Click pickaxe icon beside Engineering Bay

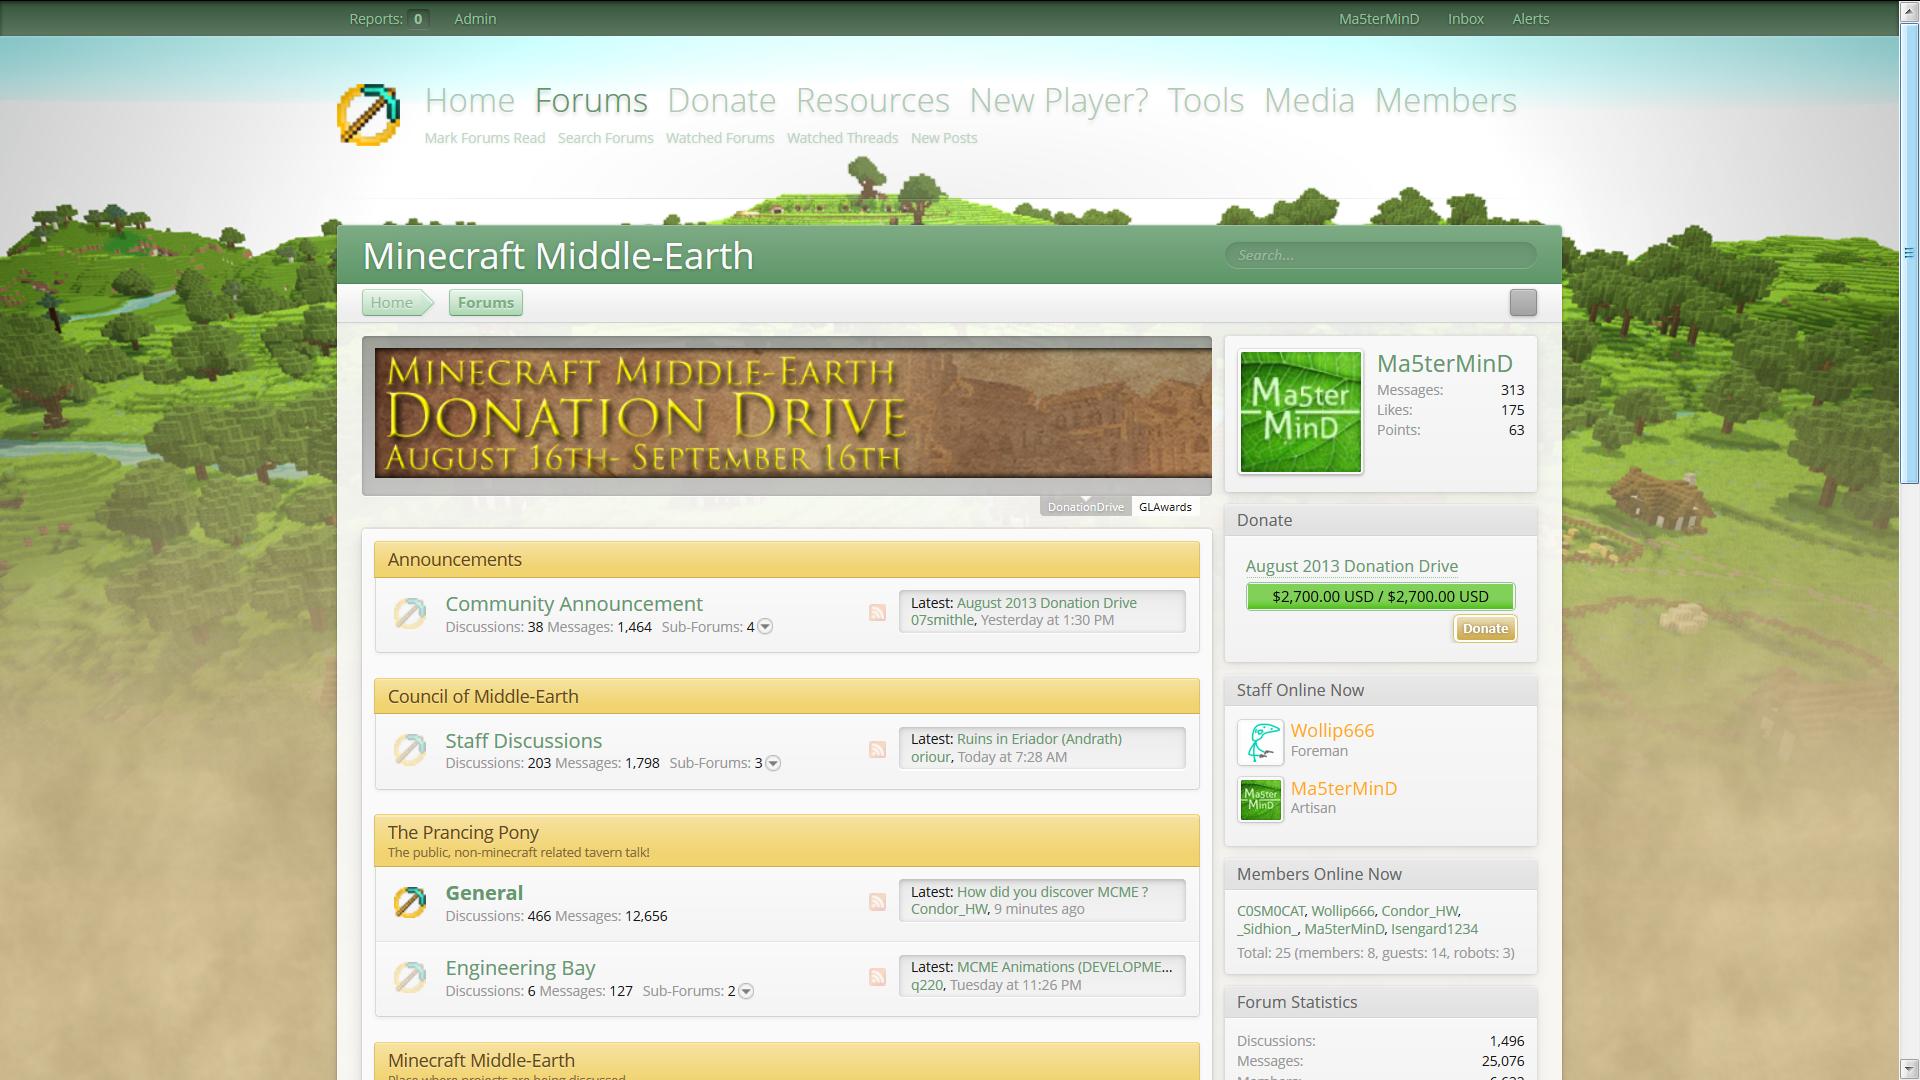click(410, 977)
